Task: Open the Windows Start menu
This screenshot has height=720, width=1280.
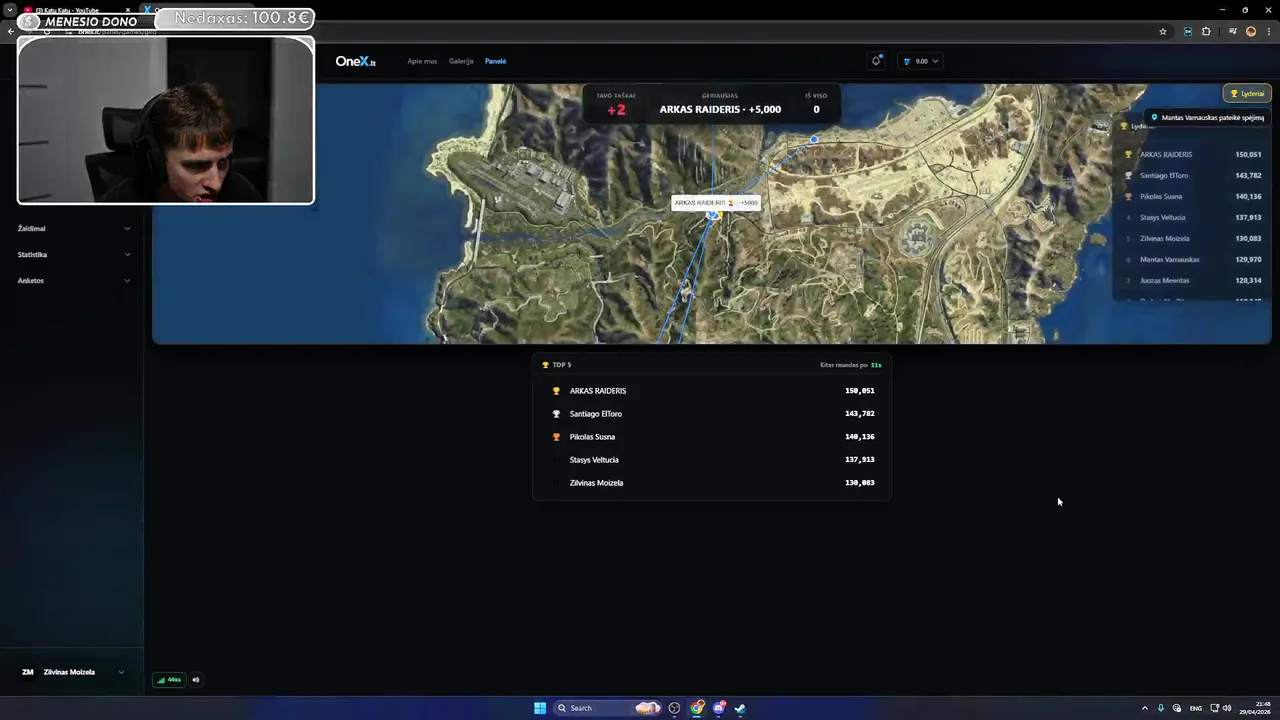Action: [x=540, y=708]
